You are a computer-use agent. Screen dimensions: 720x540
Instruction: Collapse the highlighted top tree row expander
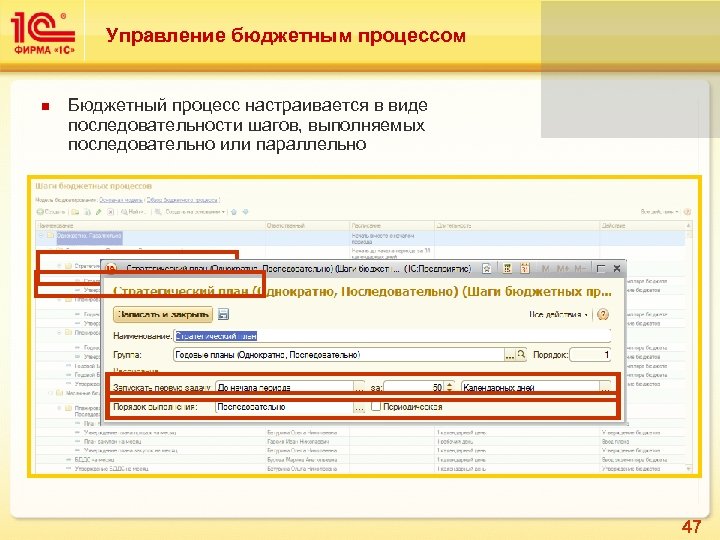[x=41, y=236]
